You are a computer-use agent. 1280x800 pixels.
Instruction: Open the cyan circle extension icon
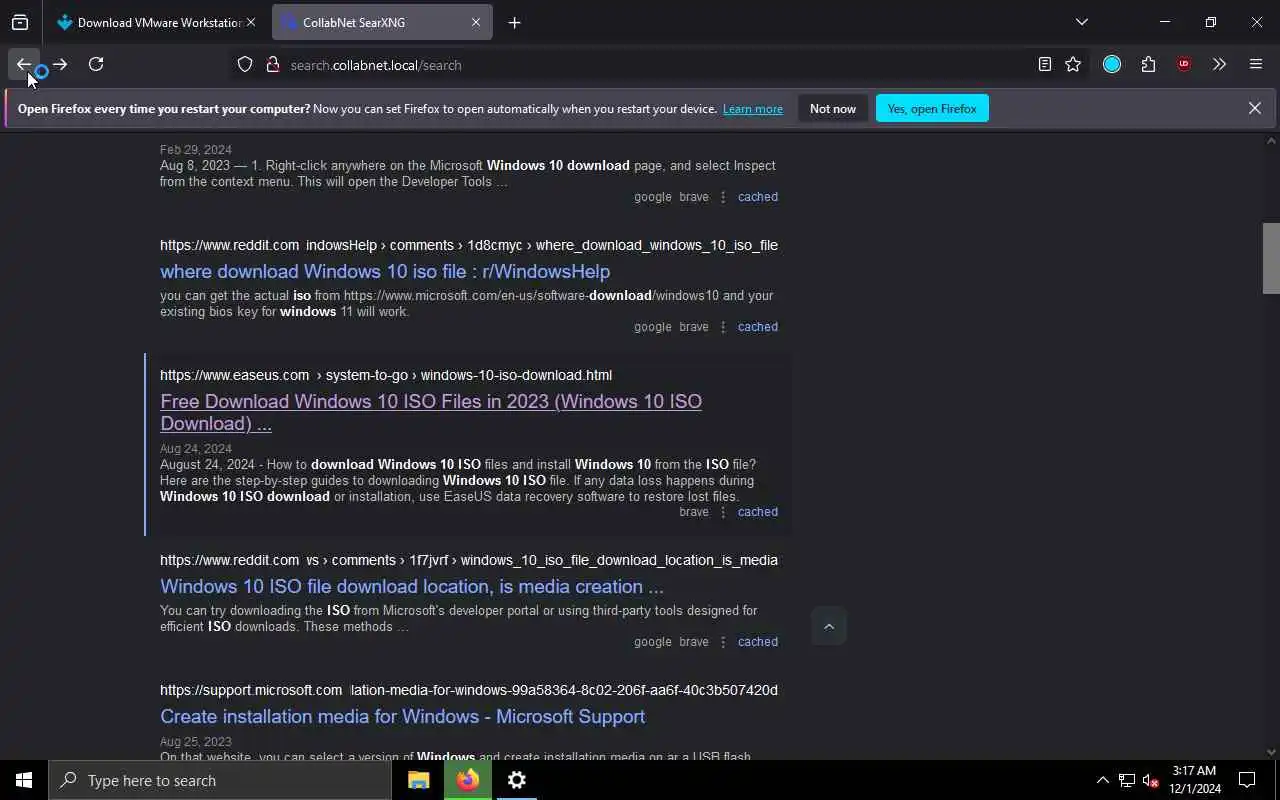(1112, 64)
